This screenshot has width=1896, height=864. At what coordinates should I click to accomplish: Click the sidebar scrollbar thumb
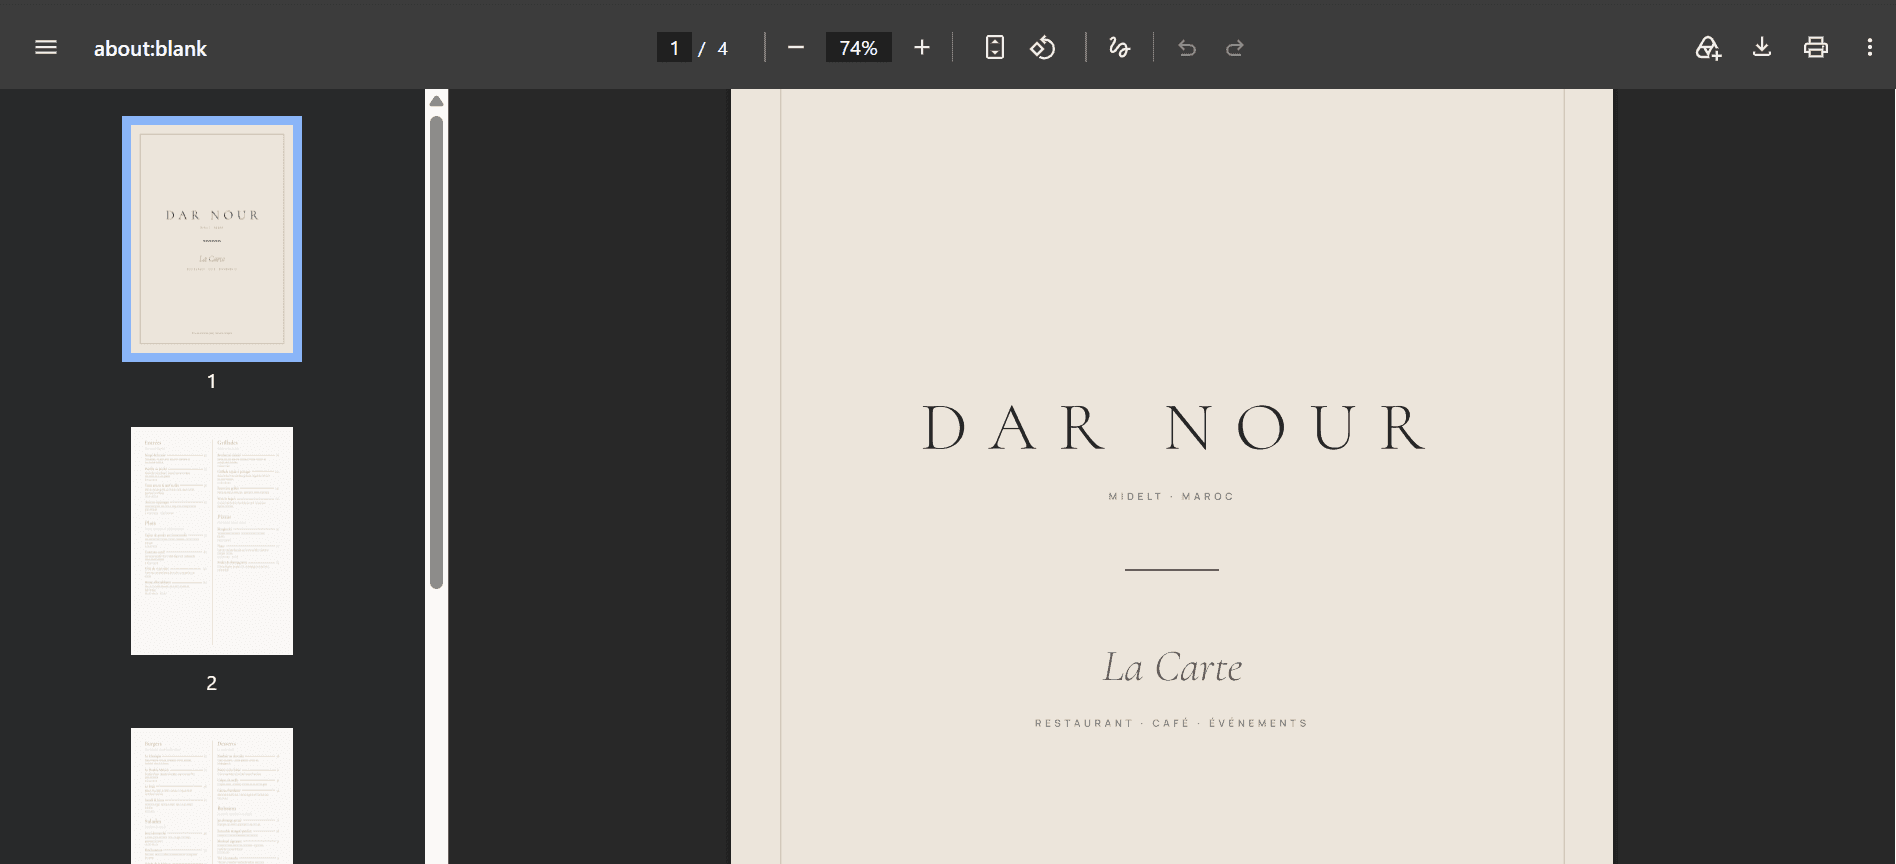coord(436,352)
